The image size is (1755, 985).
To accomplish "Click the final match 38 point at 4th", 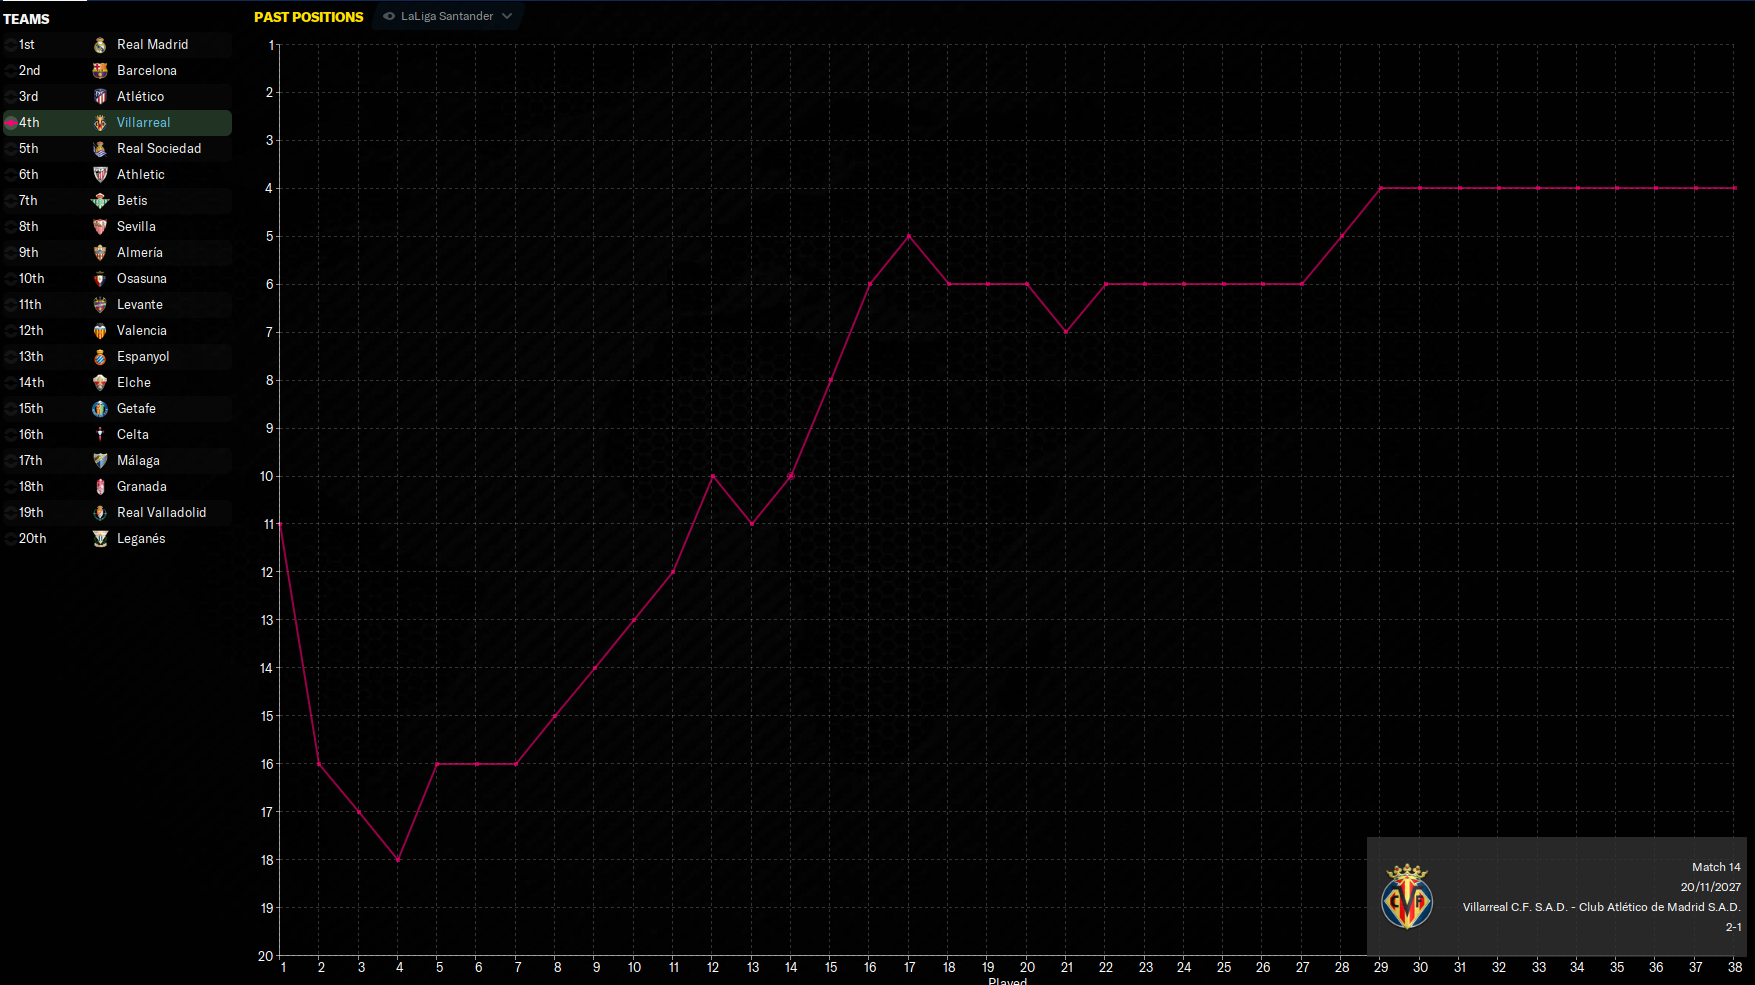I will (1735, 188).
